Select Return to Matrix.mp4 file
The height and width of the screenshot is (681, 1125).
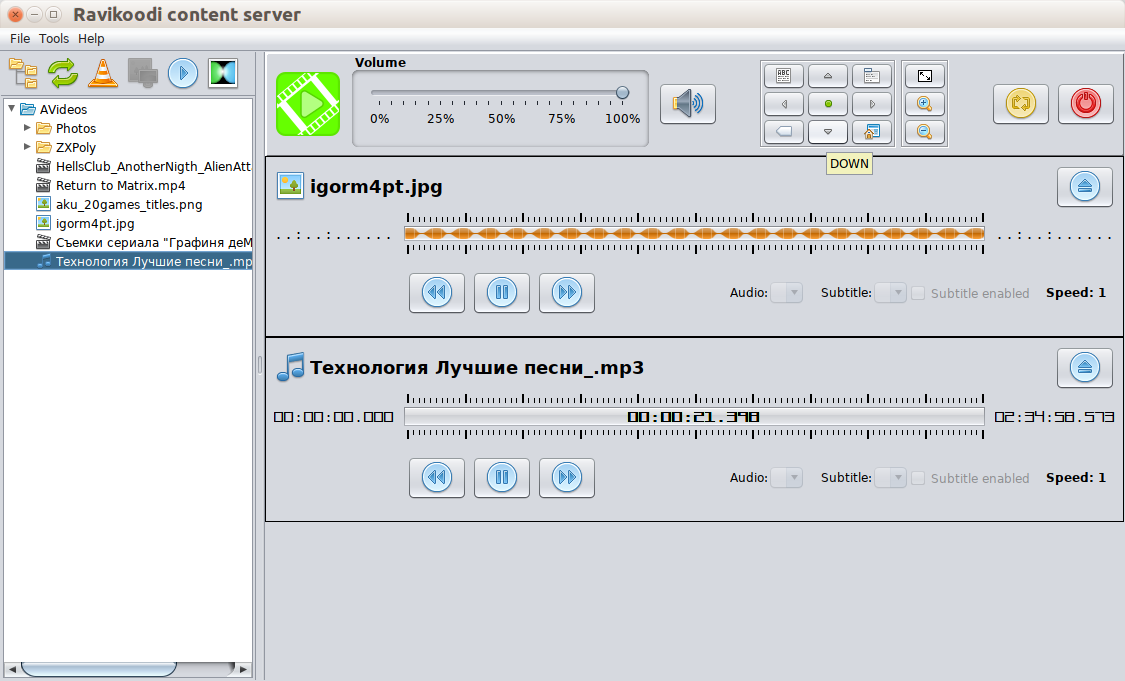pos(121,185)
